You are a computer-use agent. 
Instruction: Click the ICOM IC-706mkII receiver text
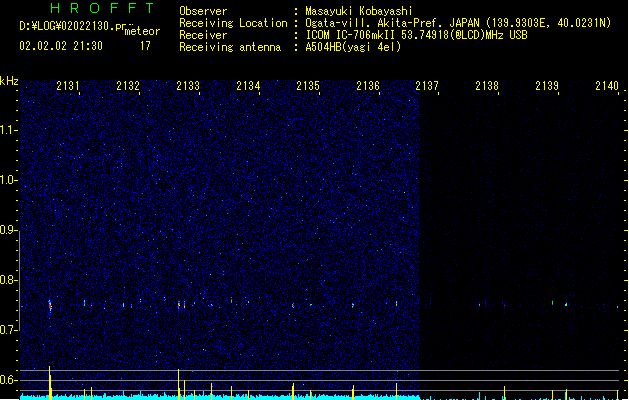[416, 35]
